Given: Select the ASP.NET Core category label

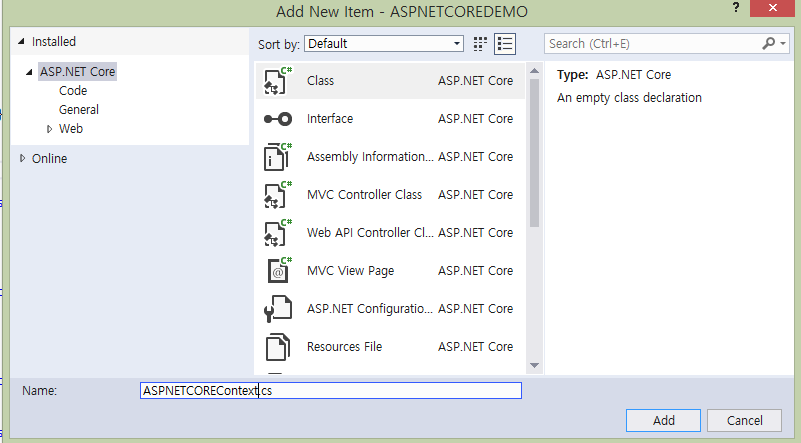Looking at the screenshot, I should 78,72.
